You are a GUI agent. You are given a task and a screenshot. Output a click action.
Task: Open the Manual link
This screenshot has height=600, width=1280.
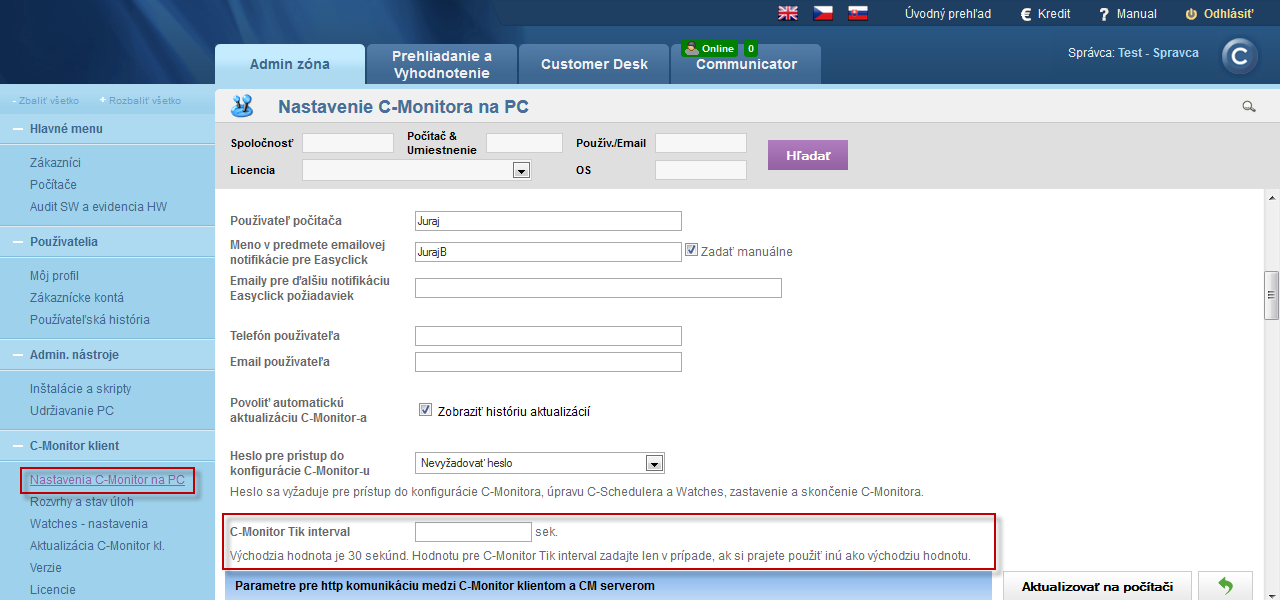(x=1137, y=14)
